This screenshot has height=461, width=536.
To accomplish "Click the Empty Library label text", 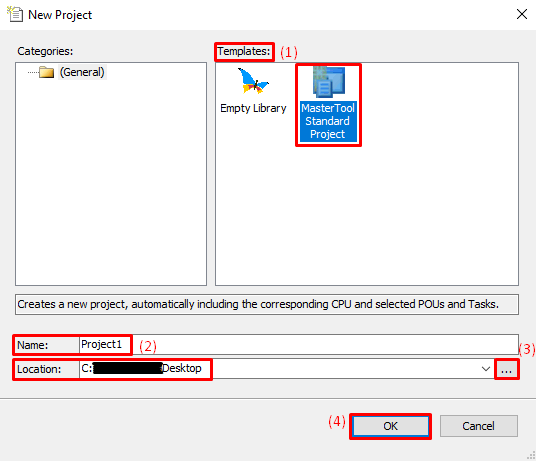I will click(x=253, y=108).
